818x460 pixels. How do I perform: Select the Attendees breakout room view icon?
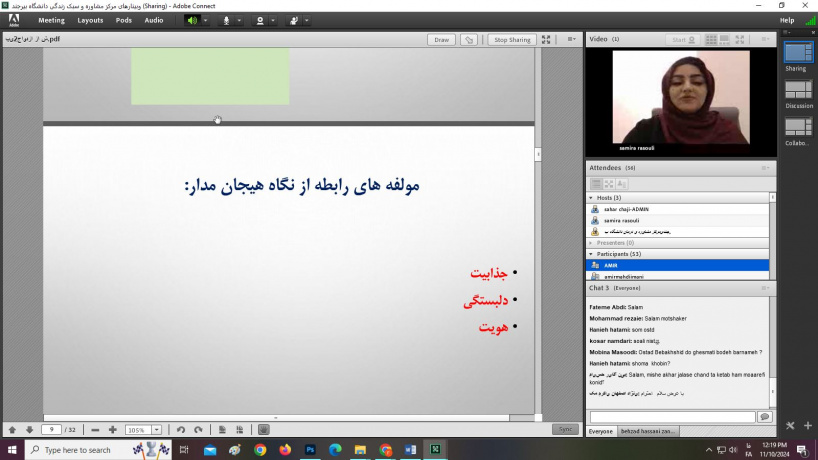(x=609, y=184)
